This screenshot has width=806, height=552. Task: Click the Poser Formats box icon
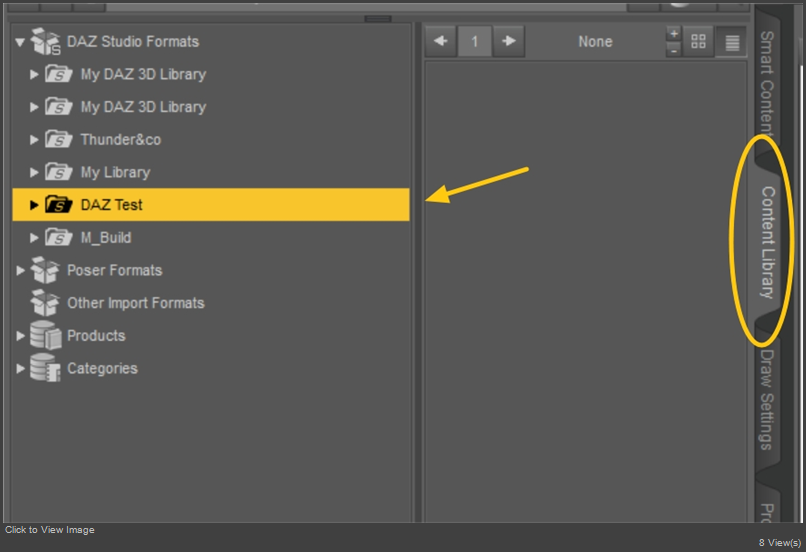point(45,270)
